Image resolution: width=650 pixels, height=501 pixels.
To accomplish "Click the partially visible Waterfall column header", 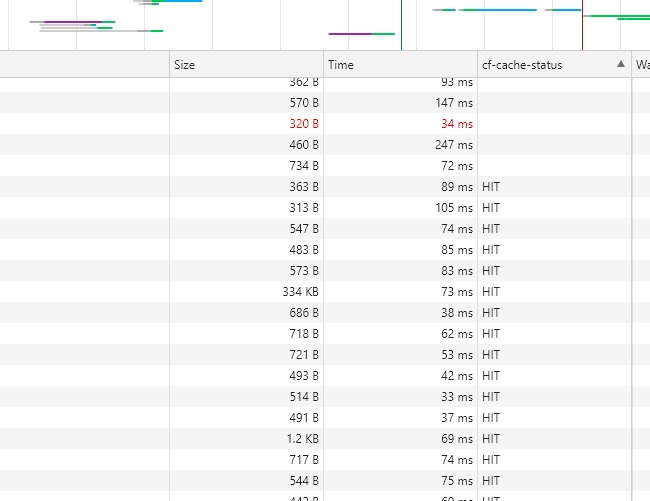I will point(641,64).
